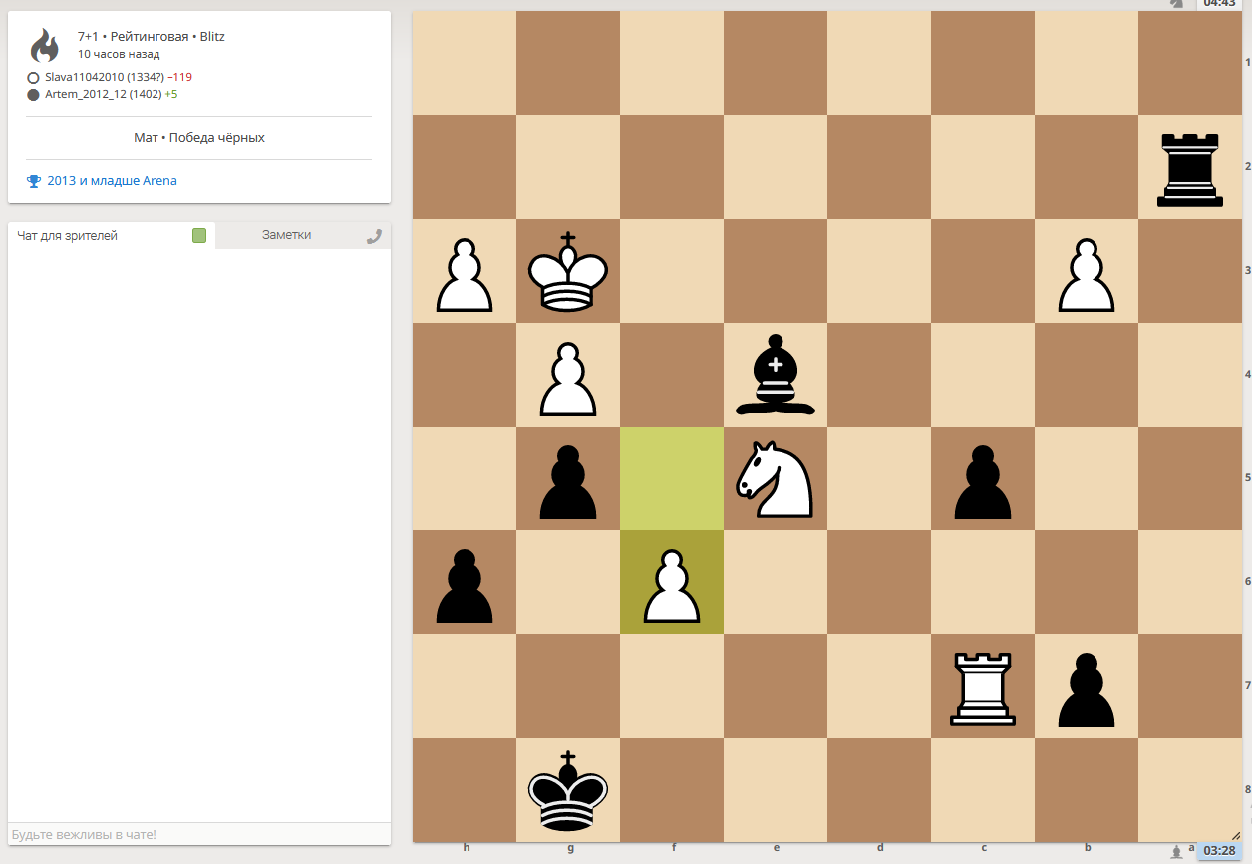The width and height of the screenshot is (1252, 864).
Task: Click the phone icon in chat header
Action: pos(374,236)
